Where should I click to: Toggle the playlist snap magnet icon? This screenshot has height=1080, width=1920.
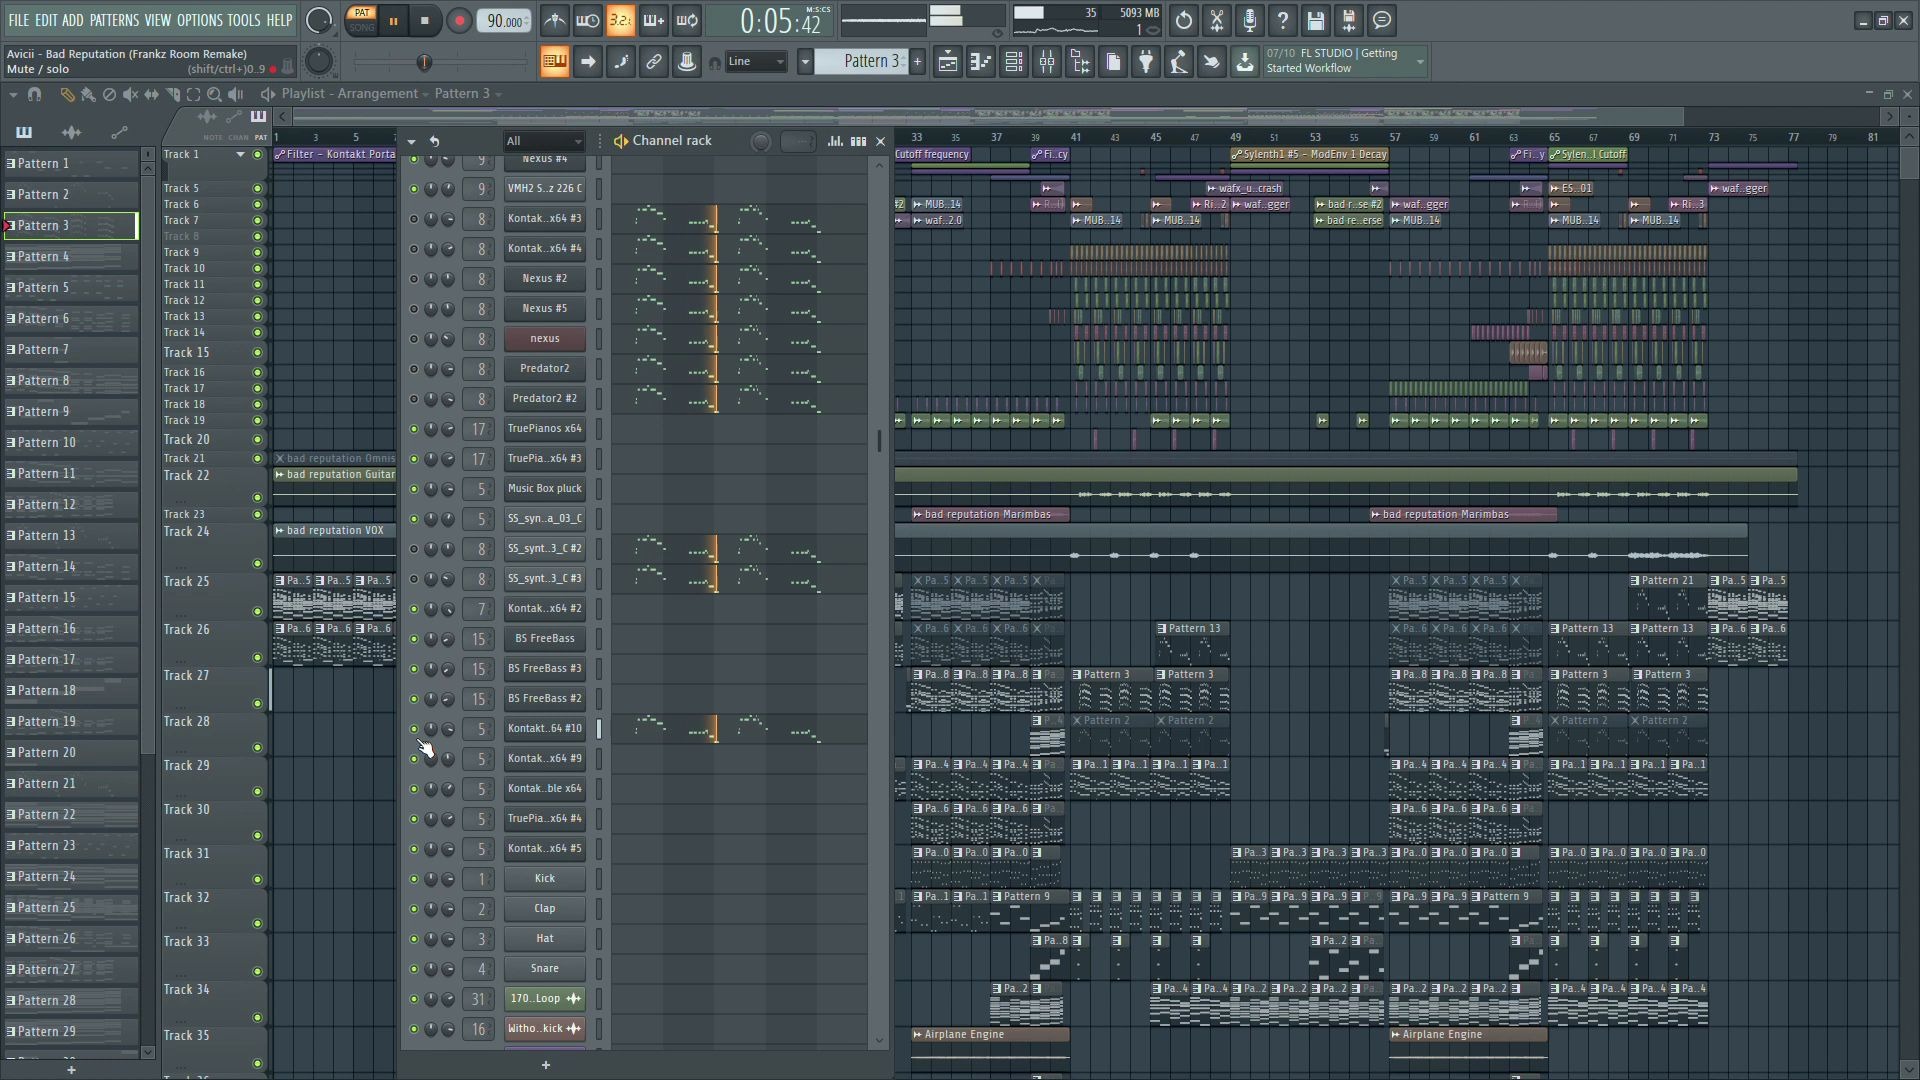click(x=35, y=94)
